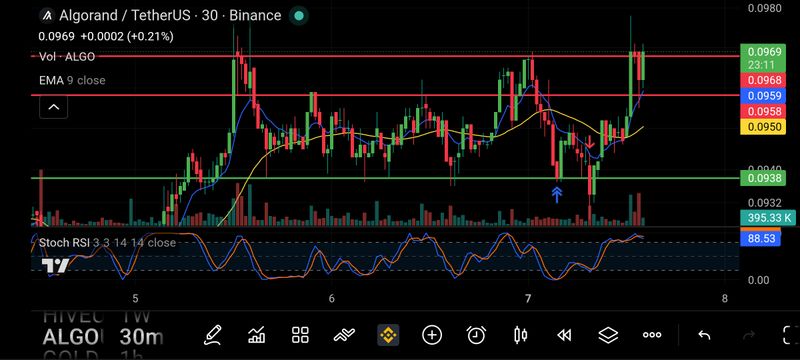The height and width of the screenshot is (360, 800).
Task: Click the date 7 on time axis
Action: pyautogui.click(x=528, y=298)
